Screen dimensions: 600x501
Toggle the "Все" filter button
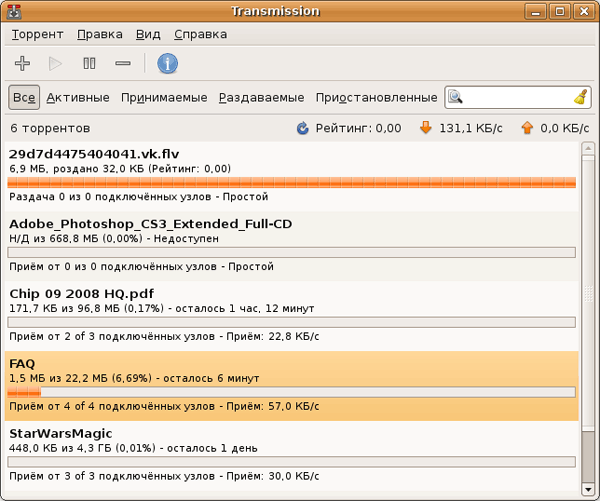[x=24, y=97]
